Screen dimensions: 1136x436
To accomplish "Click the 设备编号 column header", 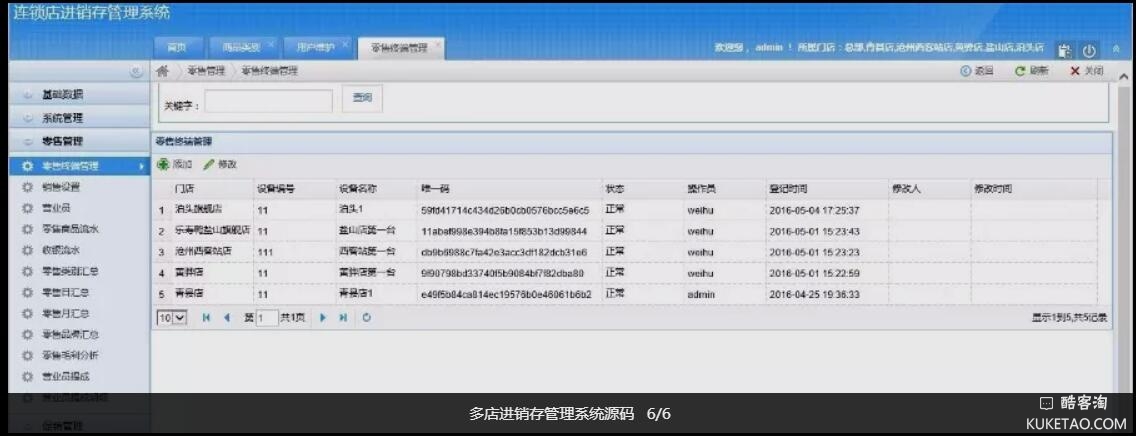I will (x=294, y=188).
